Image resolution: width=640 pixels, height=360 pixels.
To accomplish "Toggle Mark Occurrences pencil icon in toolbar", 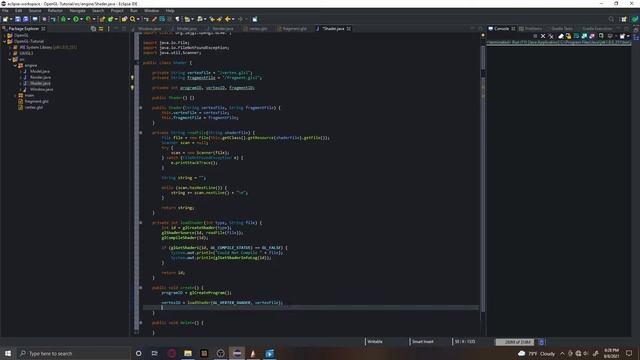I will 154,19.
